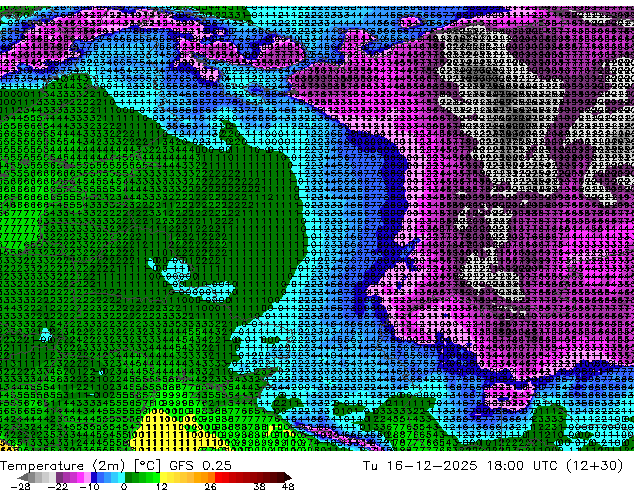The width and height of the screenshot is (634, 490).
Task: Click the 48 label on the temperature scale
Action: (288, 486)
